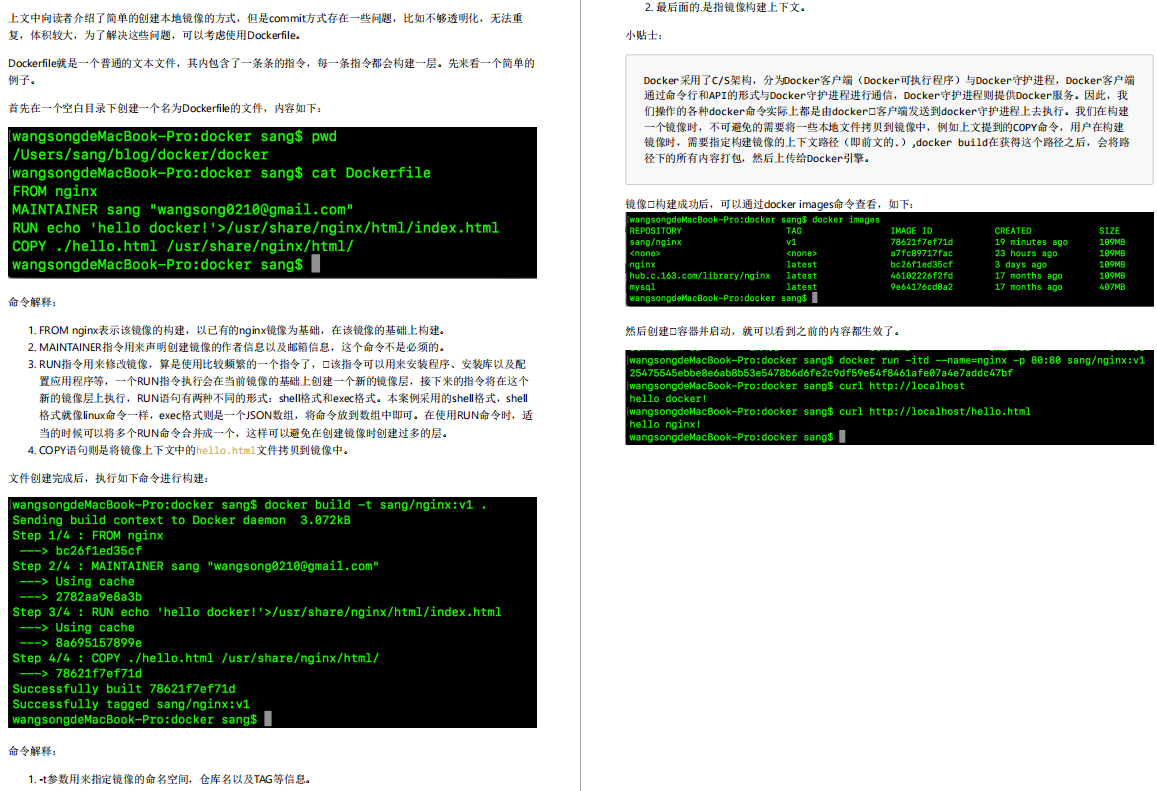This screenshot has height=791, width=1157.
Task: Click the 'Step 2/4 : MAINTAINER sang' build line
Action: click(x=196, y=567)
